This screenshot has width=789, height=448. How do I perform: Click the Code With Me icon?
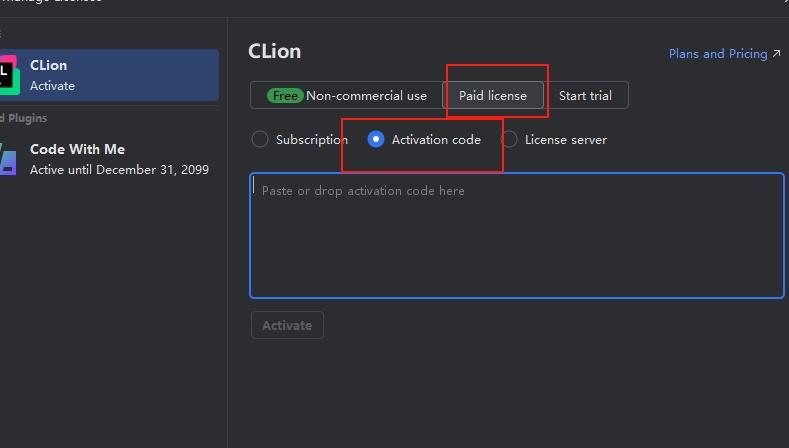9,159
